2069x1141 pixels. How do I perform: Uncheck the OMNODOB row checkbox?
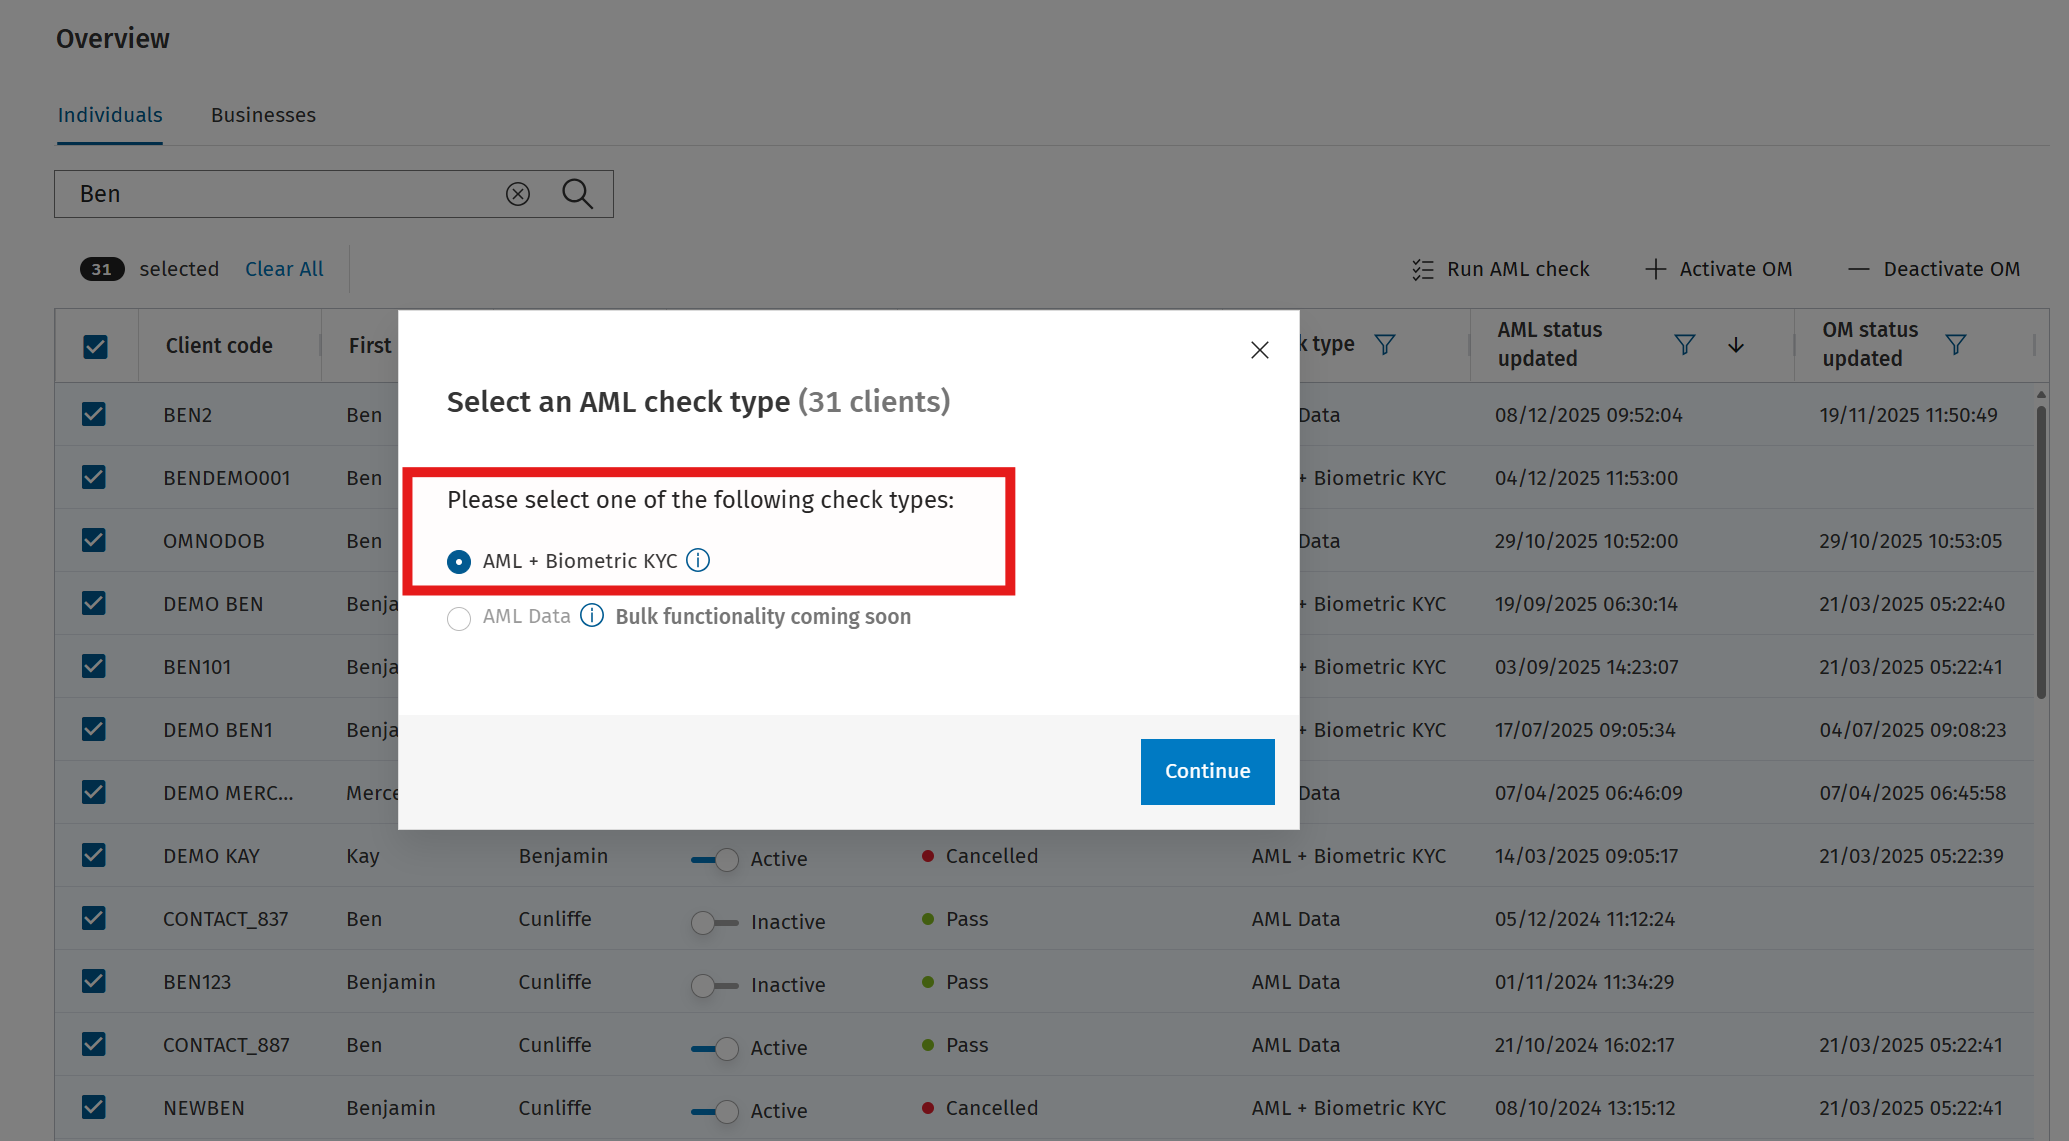[x=94, y=540]
